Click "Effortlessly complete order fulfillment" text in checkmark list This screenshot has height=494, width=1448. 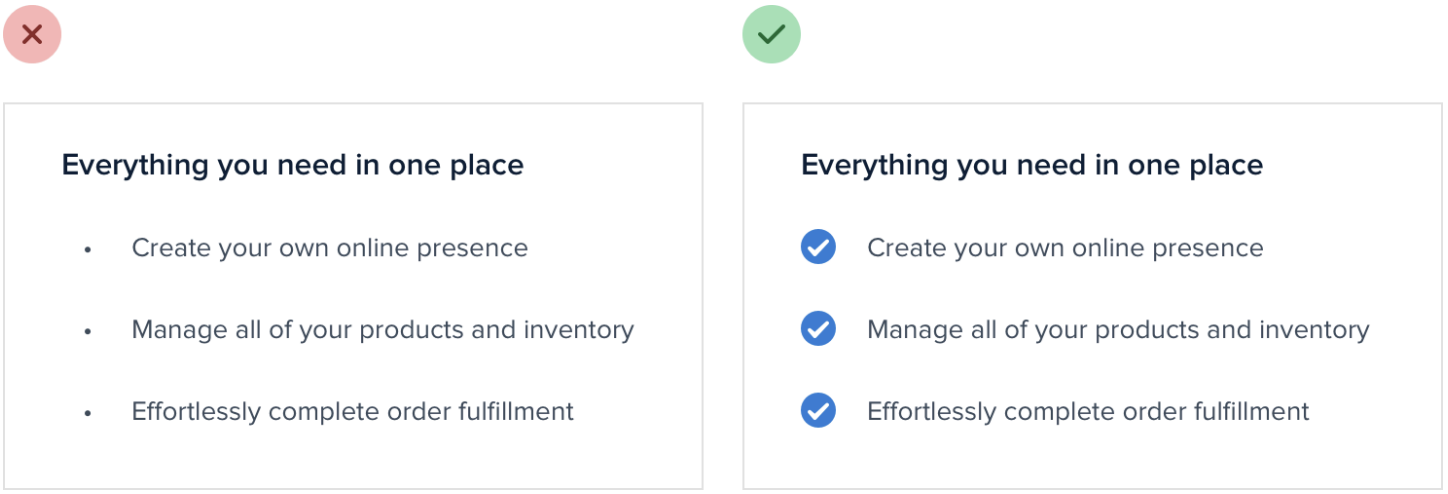[1087, 411]
